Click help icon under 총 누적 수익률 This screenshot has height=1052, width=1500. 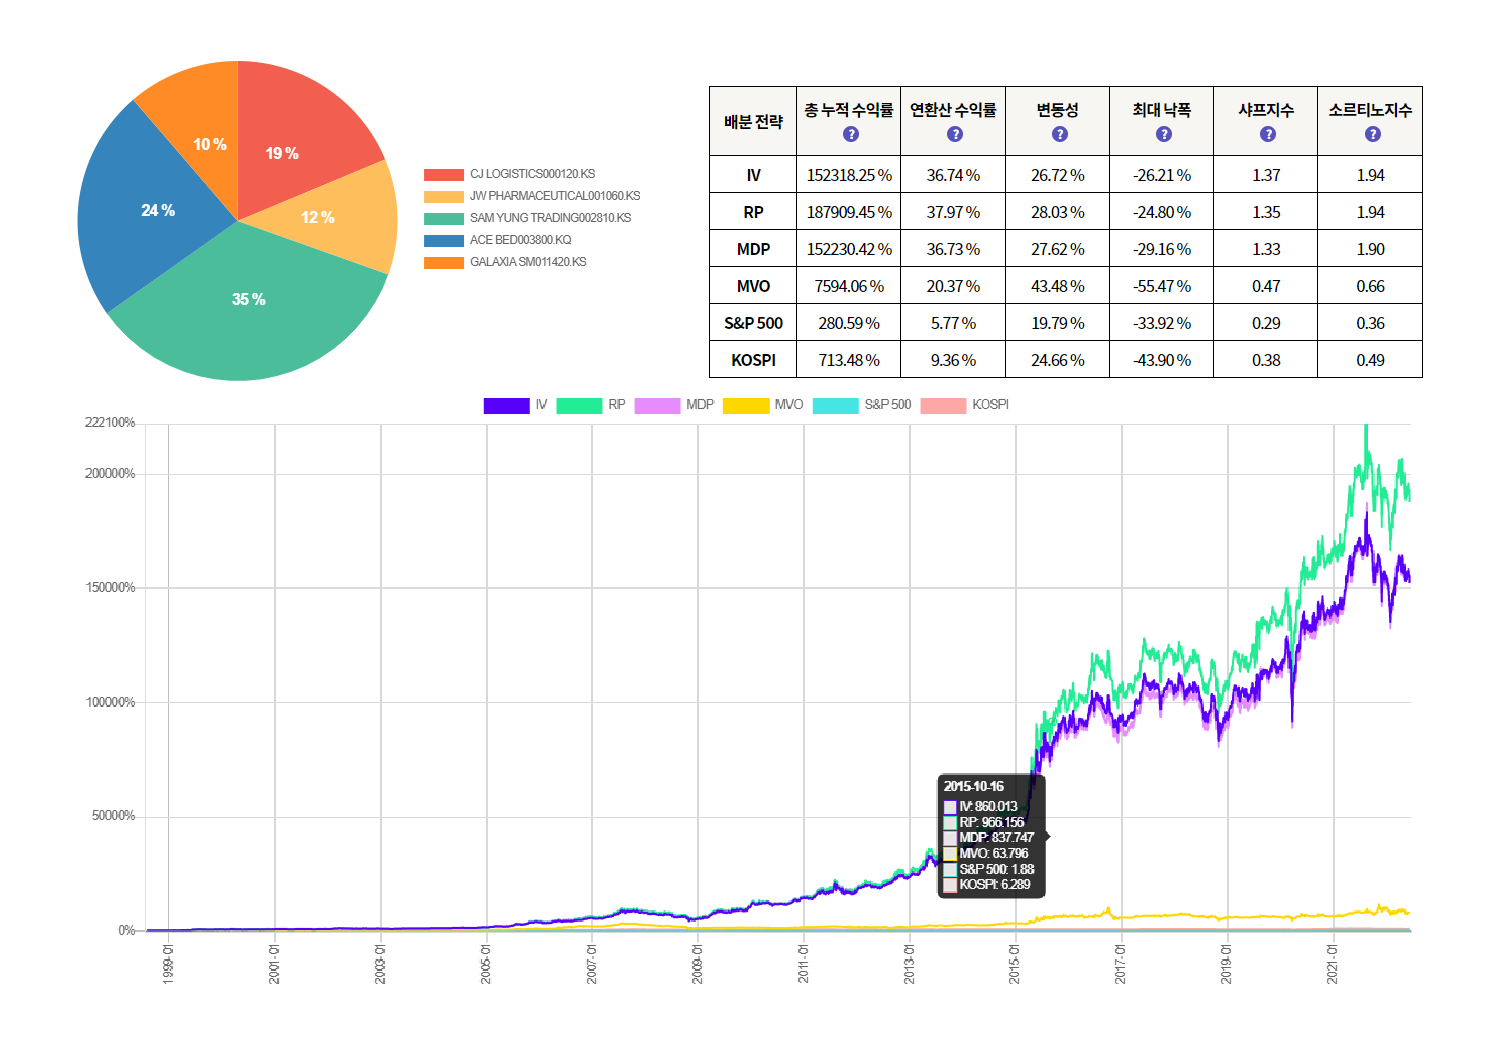pyautogui.click(x=851, y=134)
